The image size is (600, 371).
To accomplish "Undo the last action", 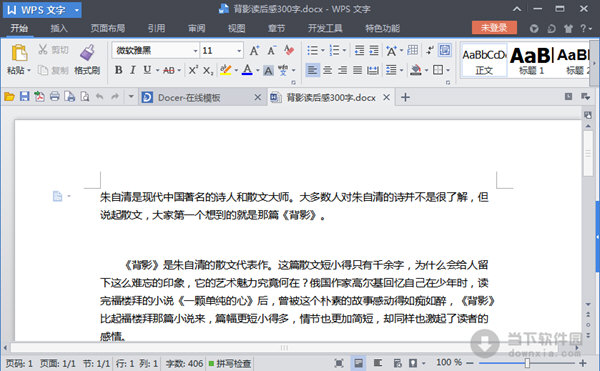I will (99, 97).
